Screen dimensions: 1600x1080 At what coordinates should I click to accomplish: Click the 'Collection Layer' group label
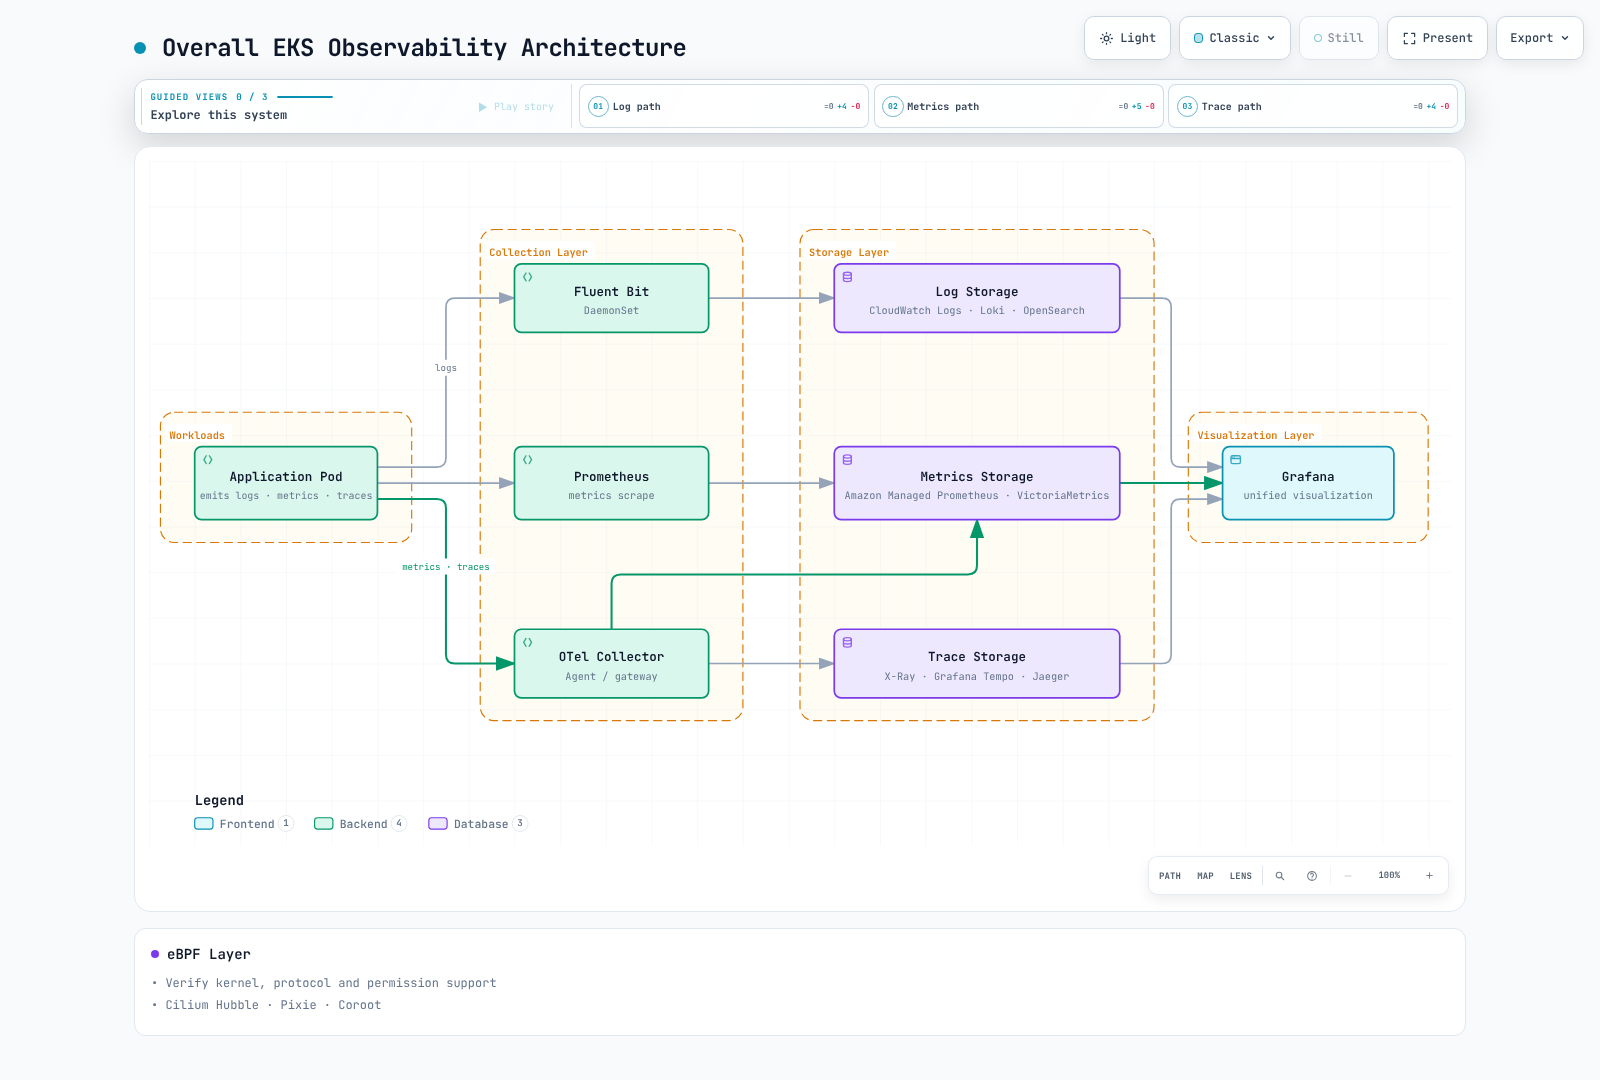(x=538, y=253)
